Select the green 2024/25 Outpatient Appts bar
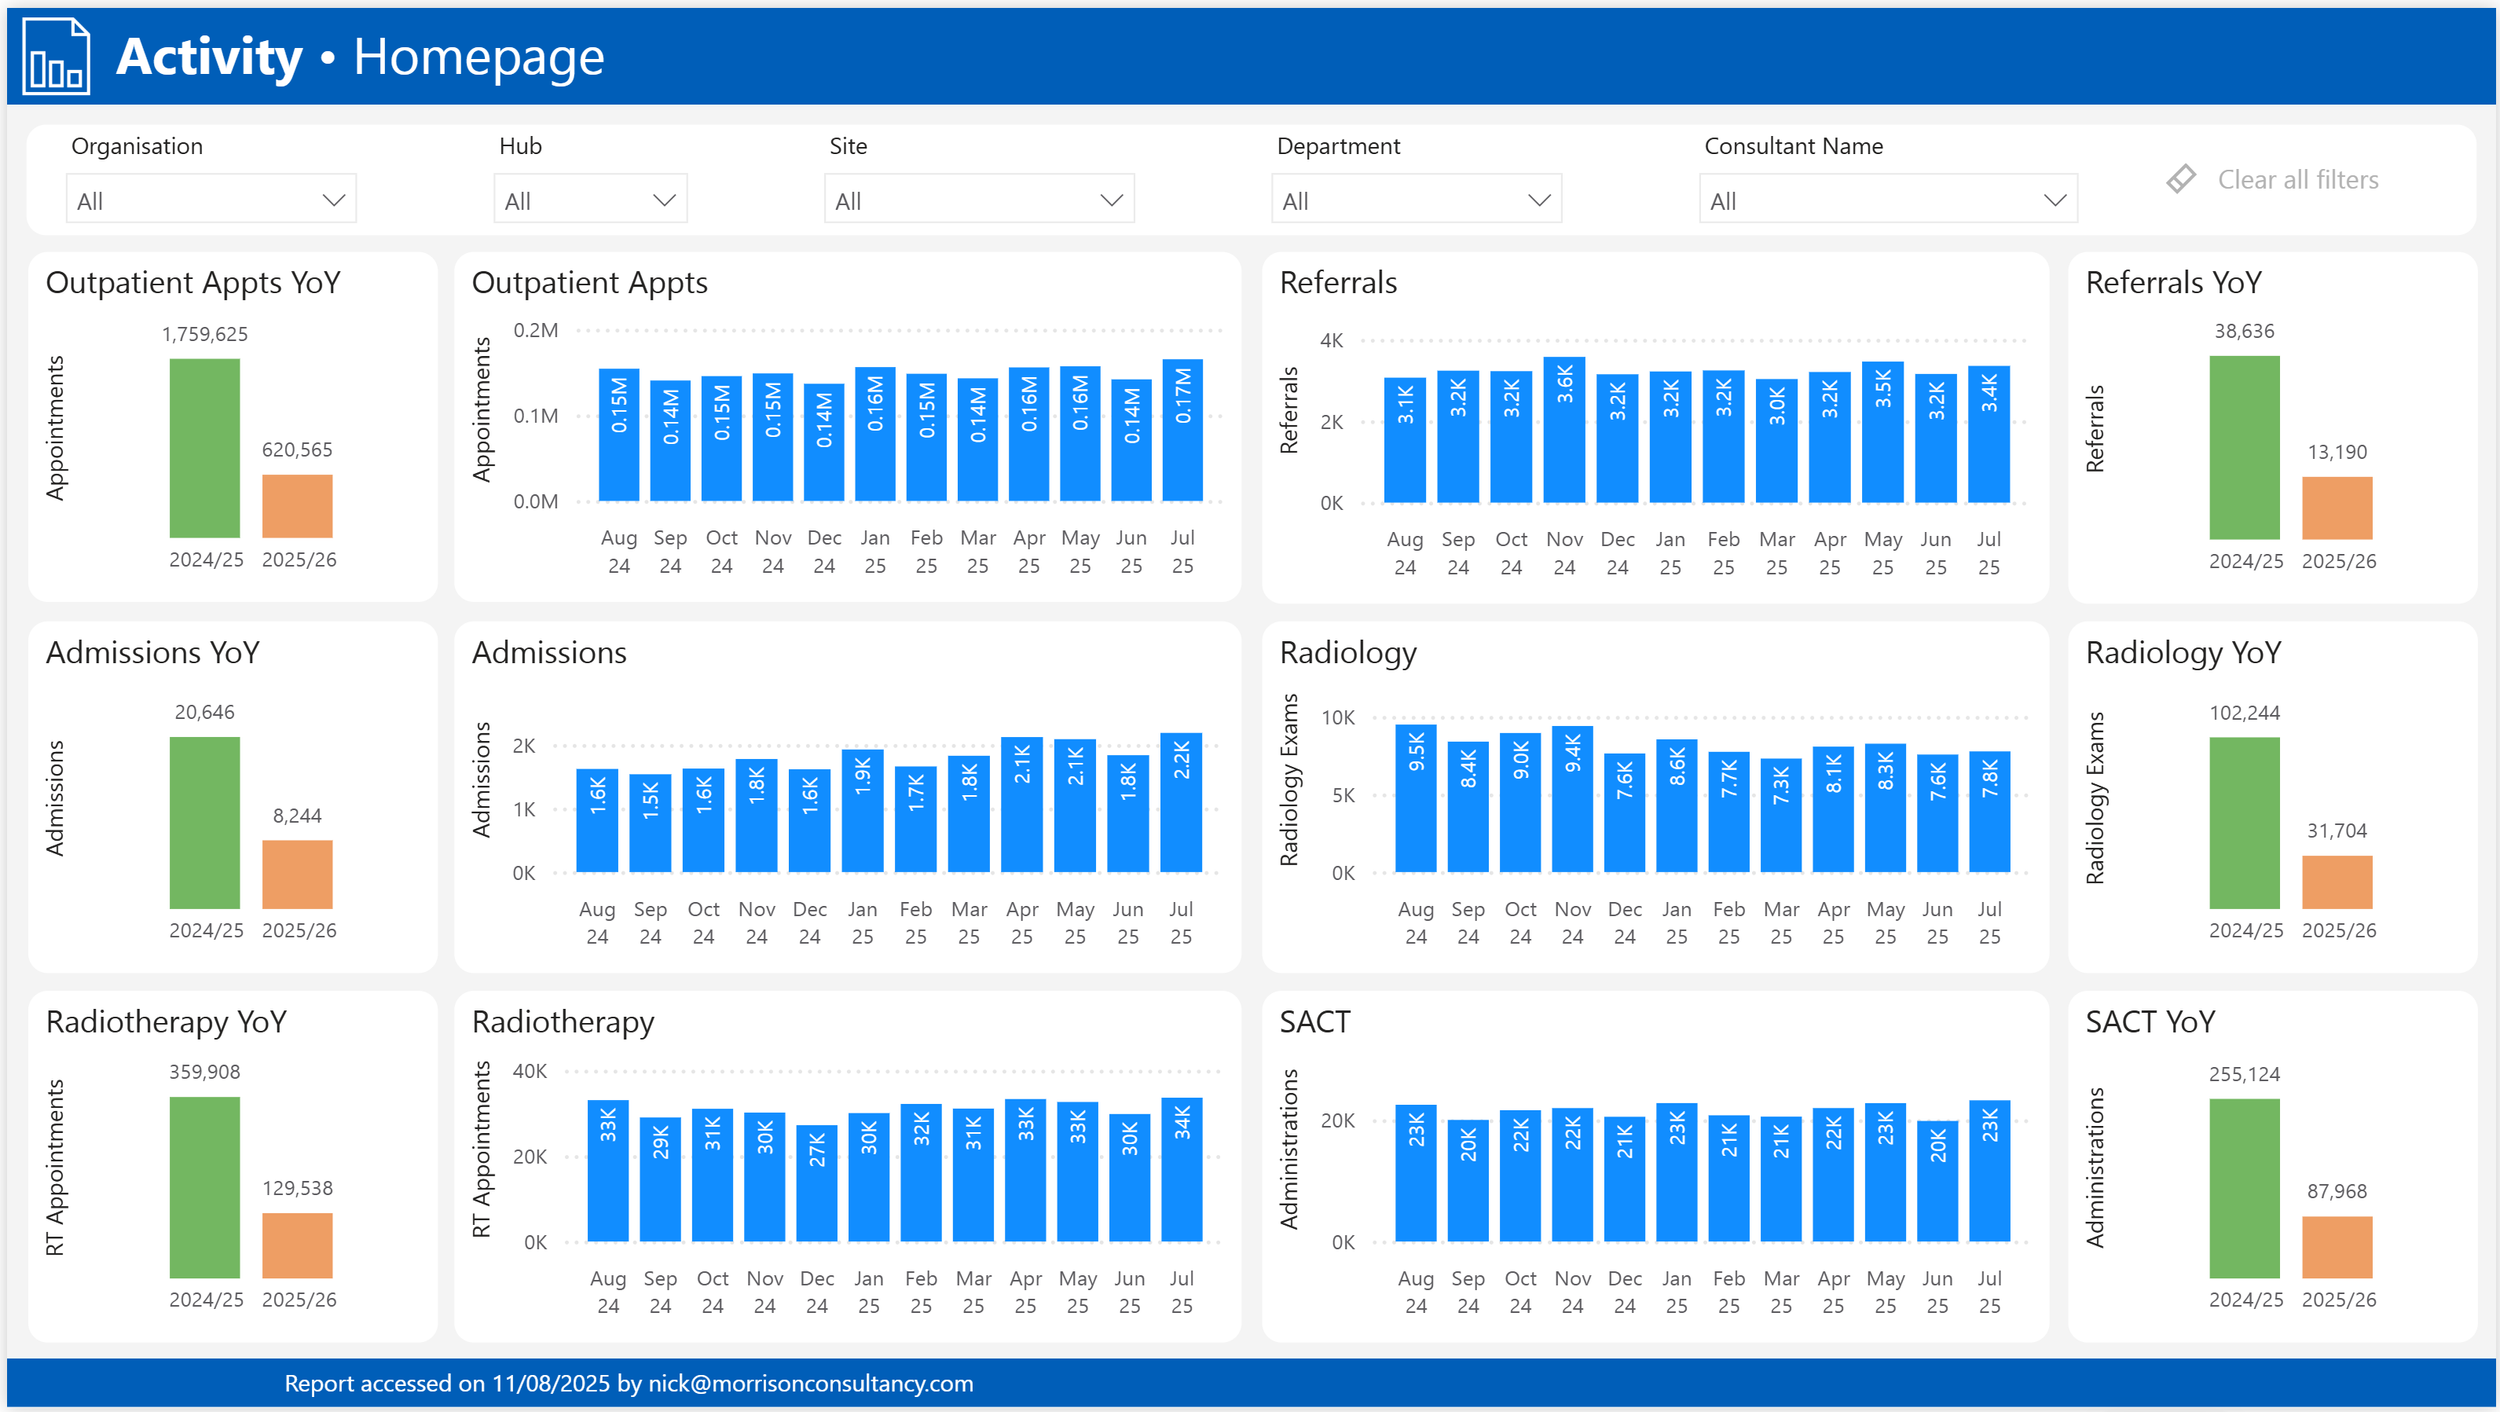 204,448
